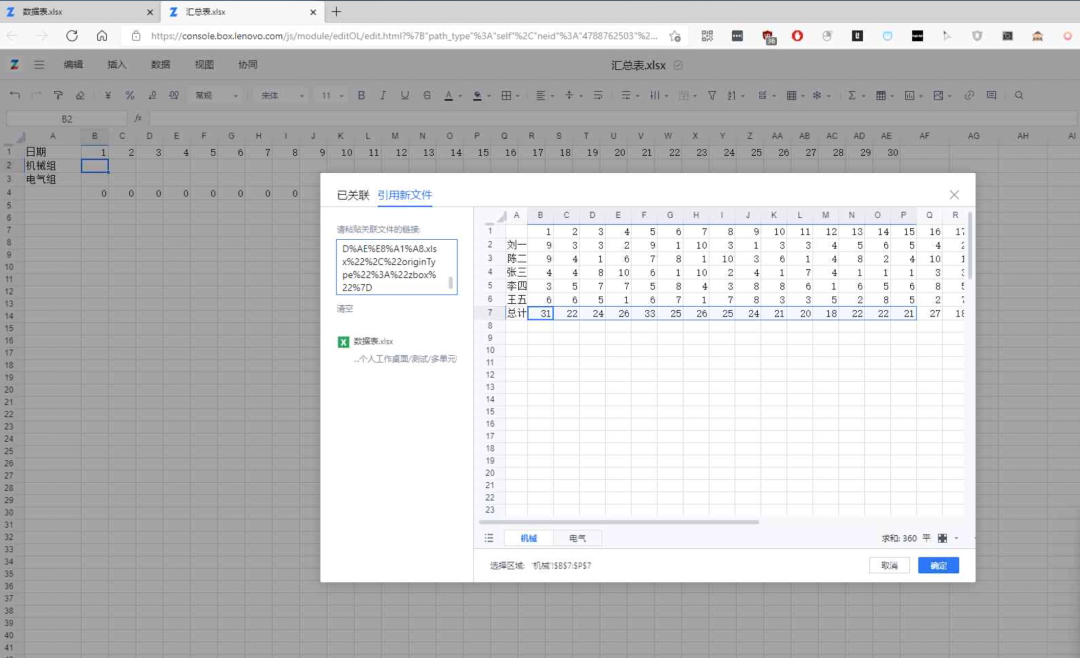Bookmark this page with the star icon

675,36
